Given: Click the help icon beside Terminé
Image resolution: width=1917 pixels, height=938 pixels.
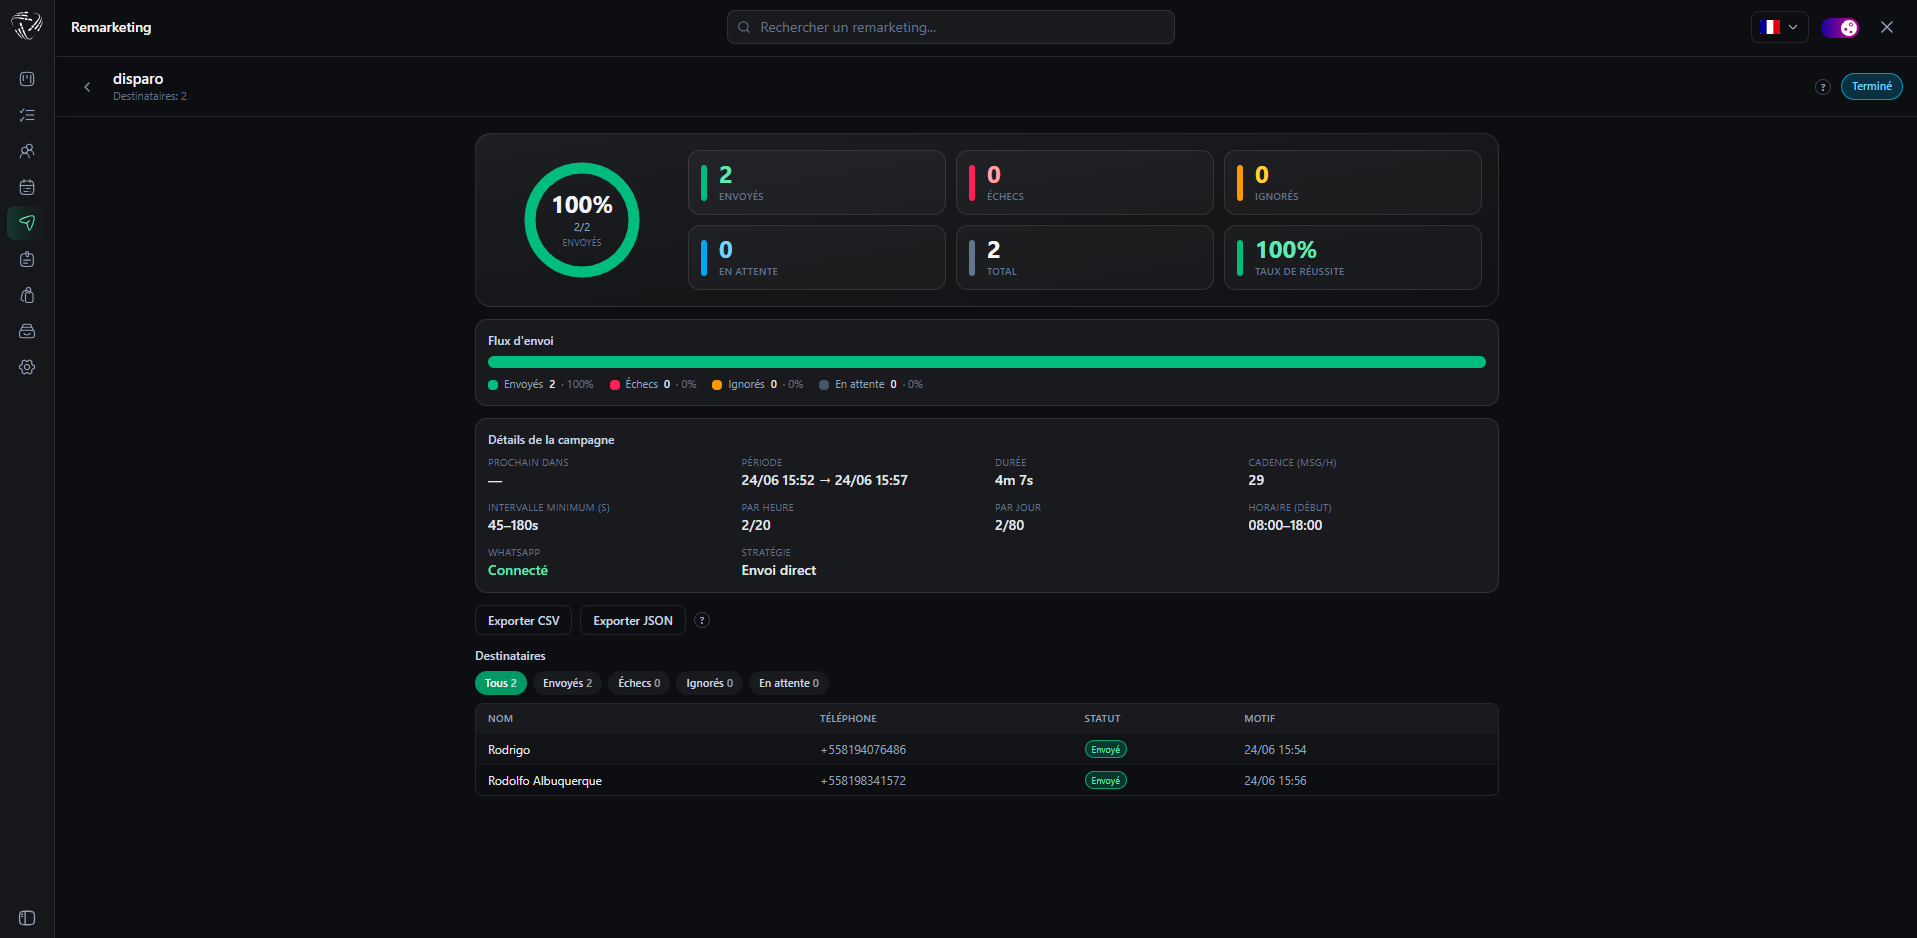Looking at the screenshot, I should pos(1822,87).
